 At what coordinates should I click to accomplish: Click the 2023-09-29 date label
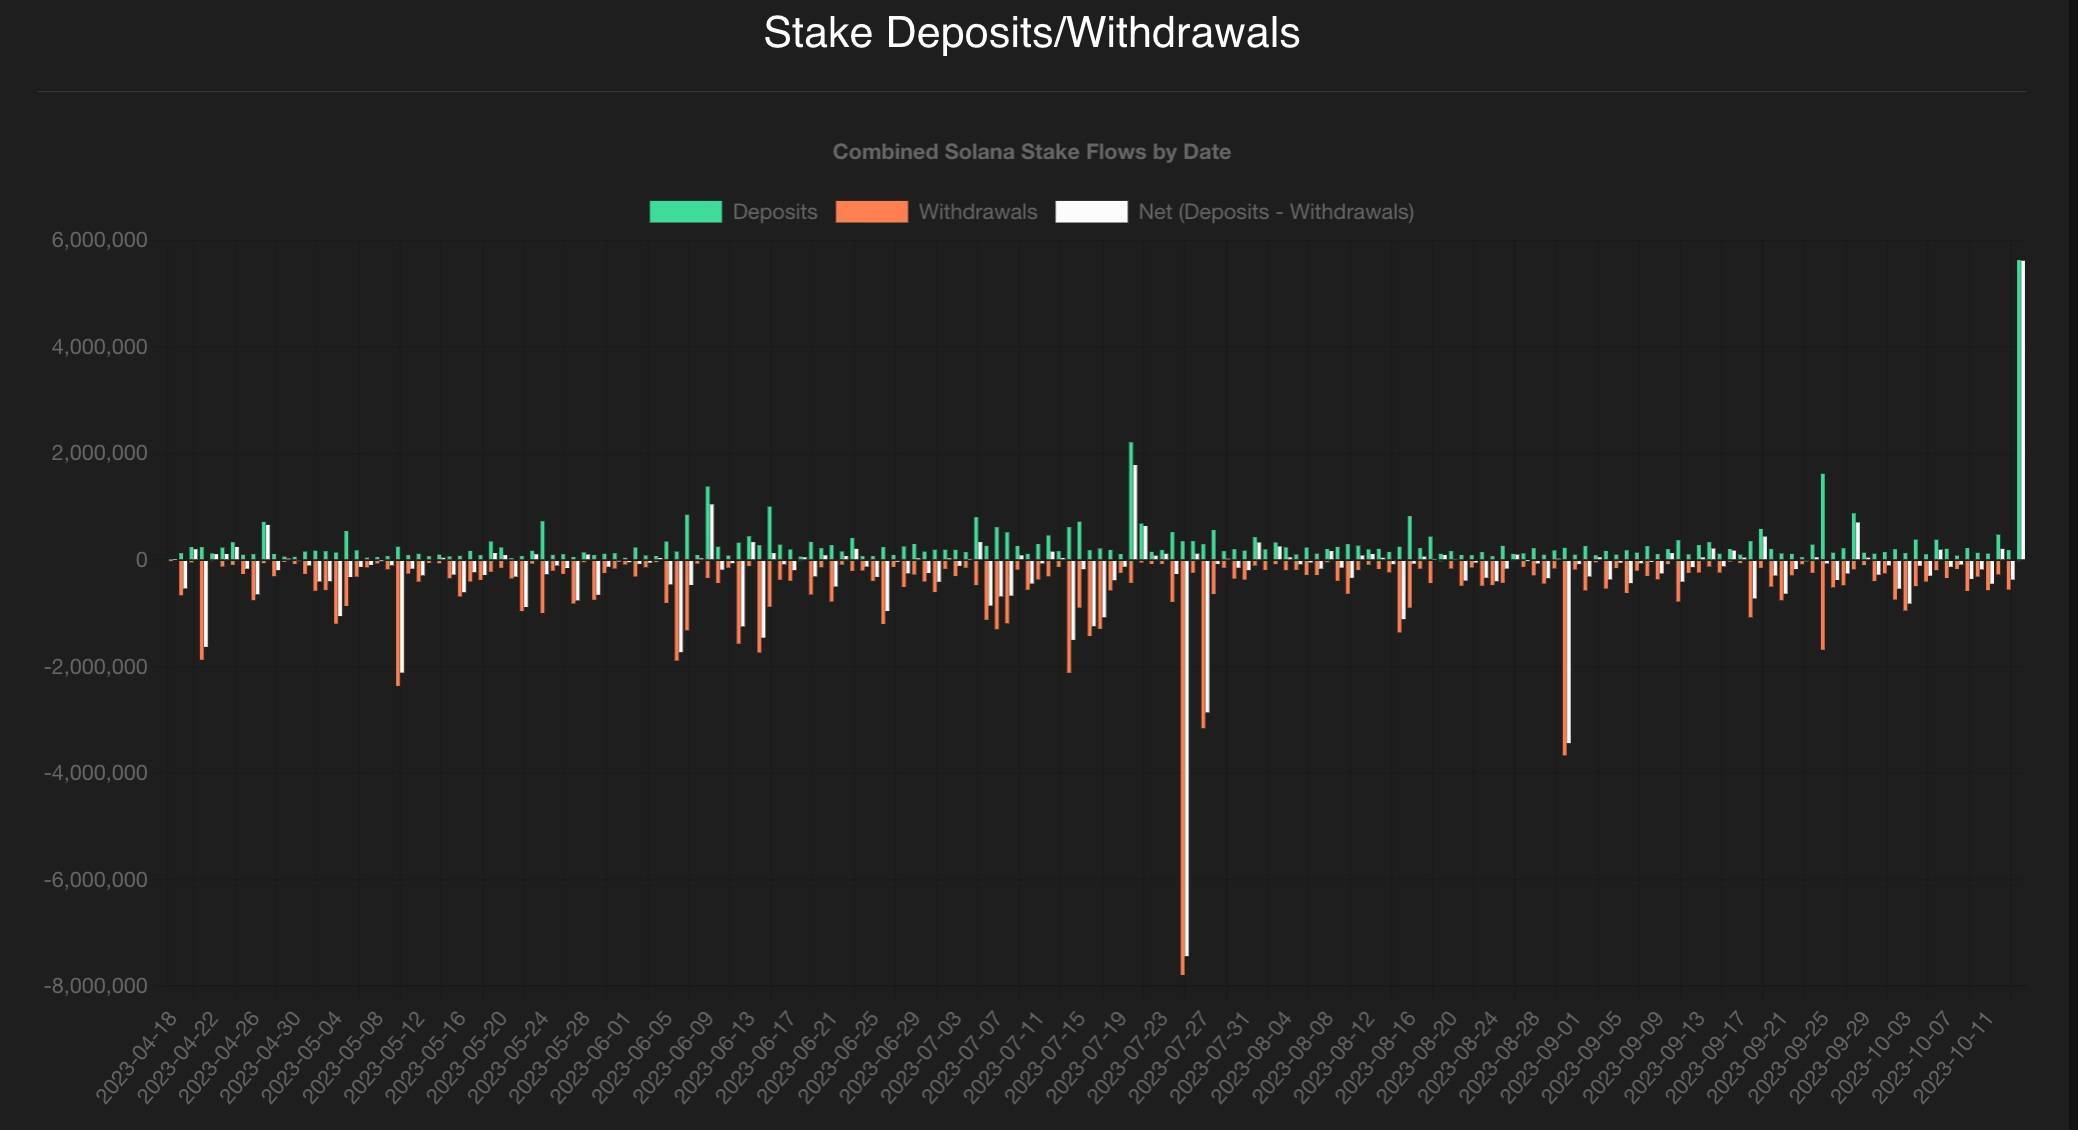(1830, 1057)
